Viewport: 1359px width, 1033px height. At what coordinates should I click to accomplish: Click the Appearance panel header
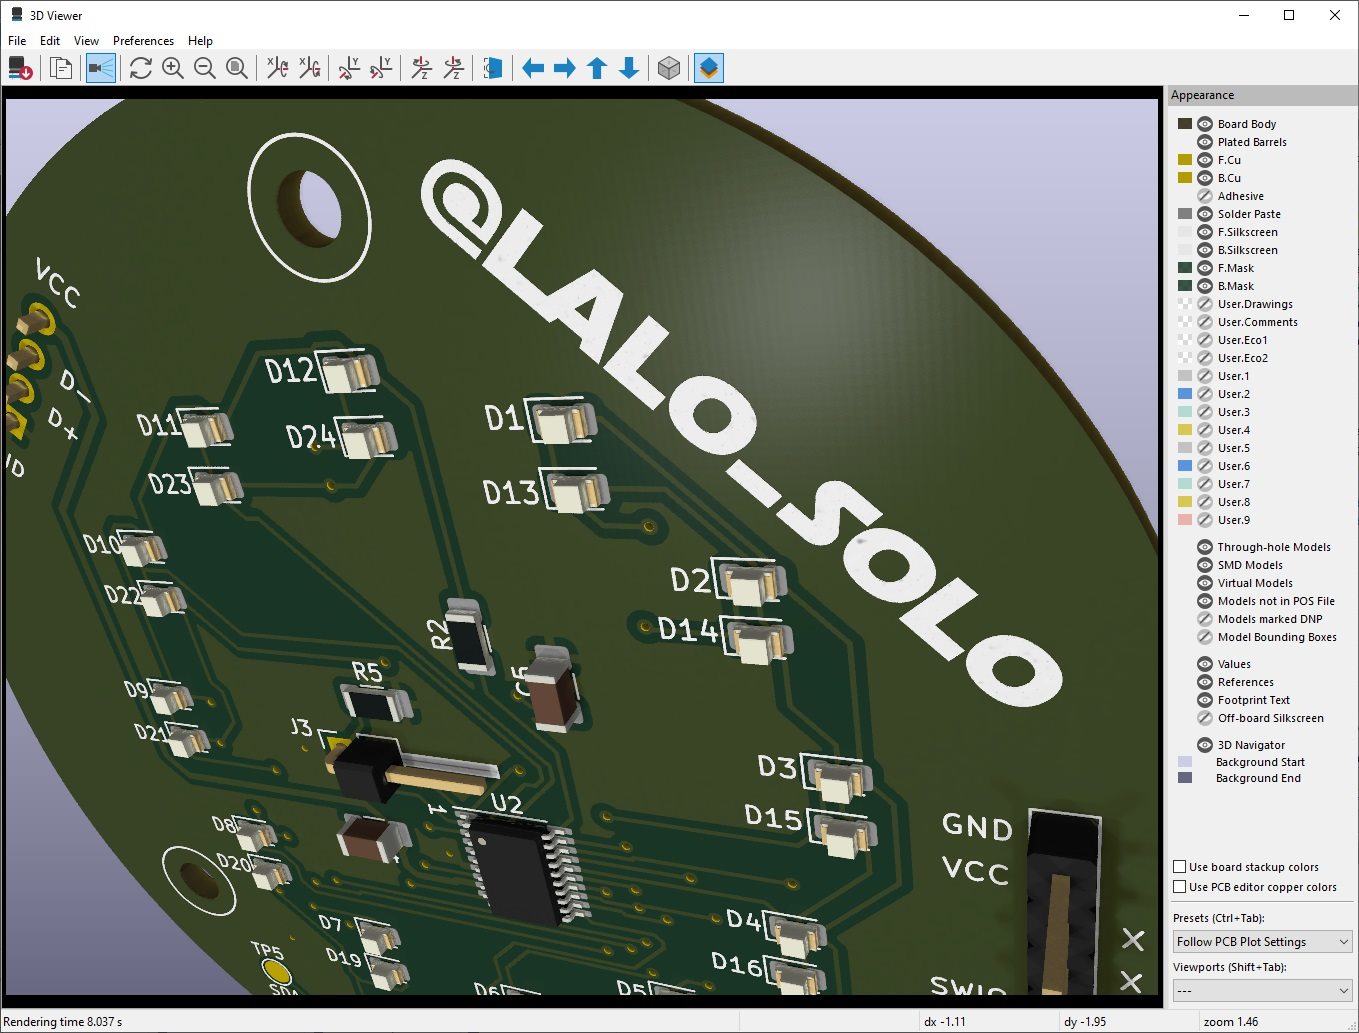1262,95
